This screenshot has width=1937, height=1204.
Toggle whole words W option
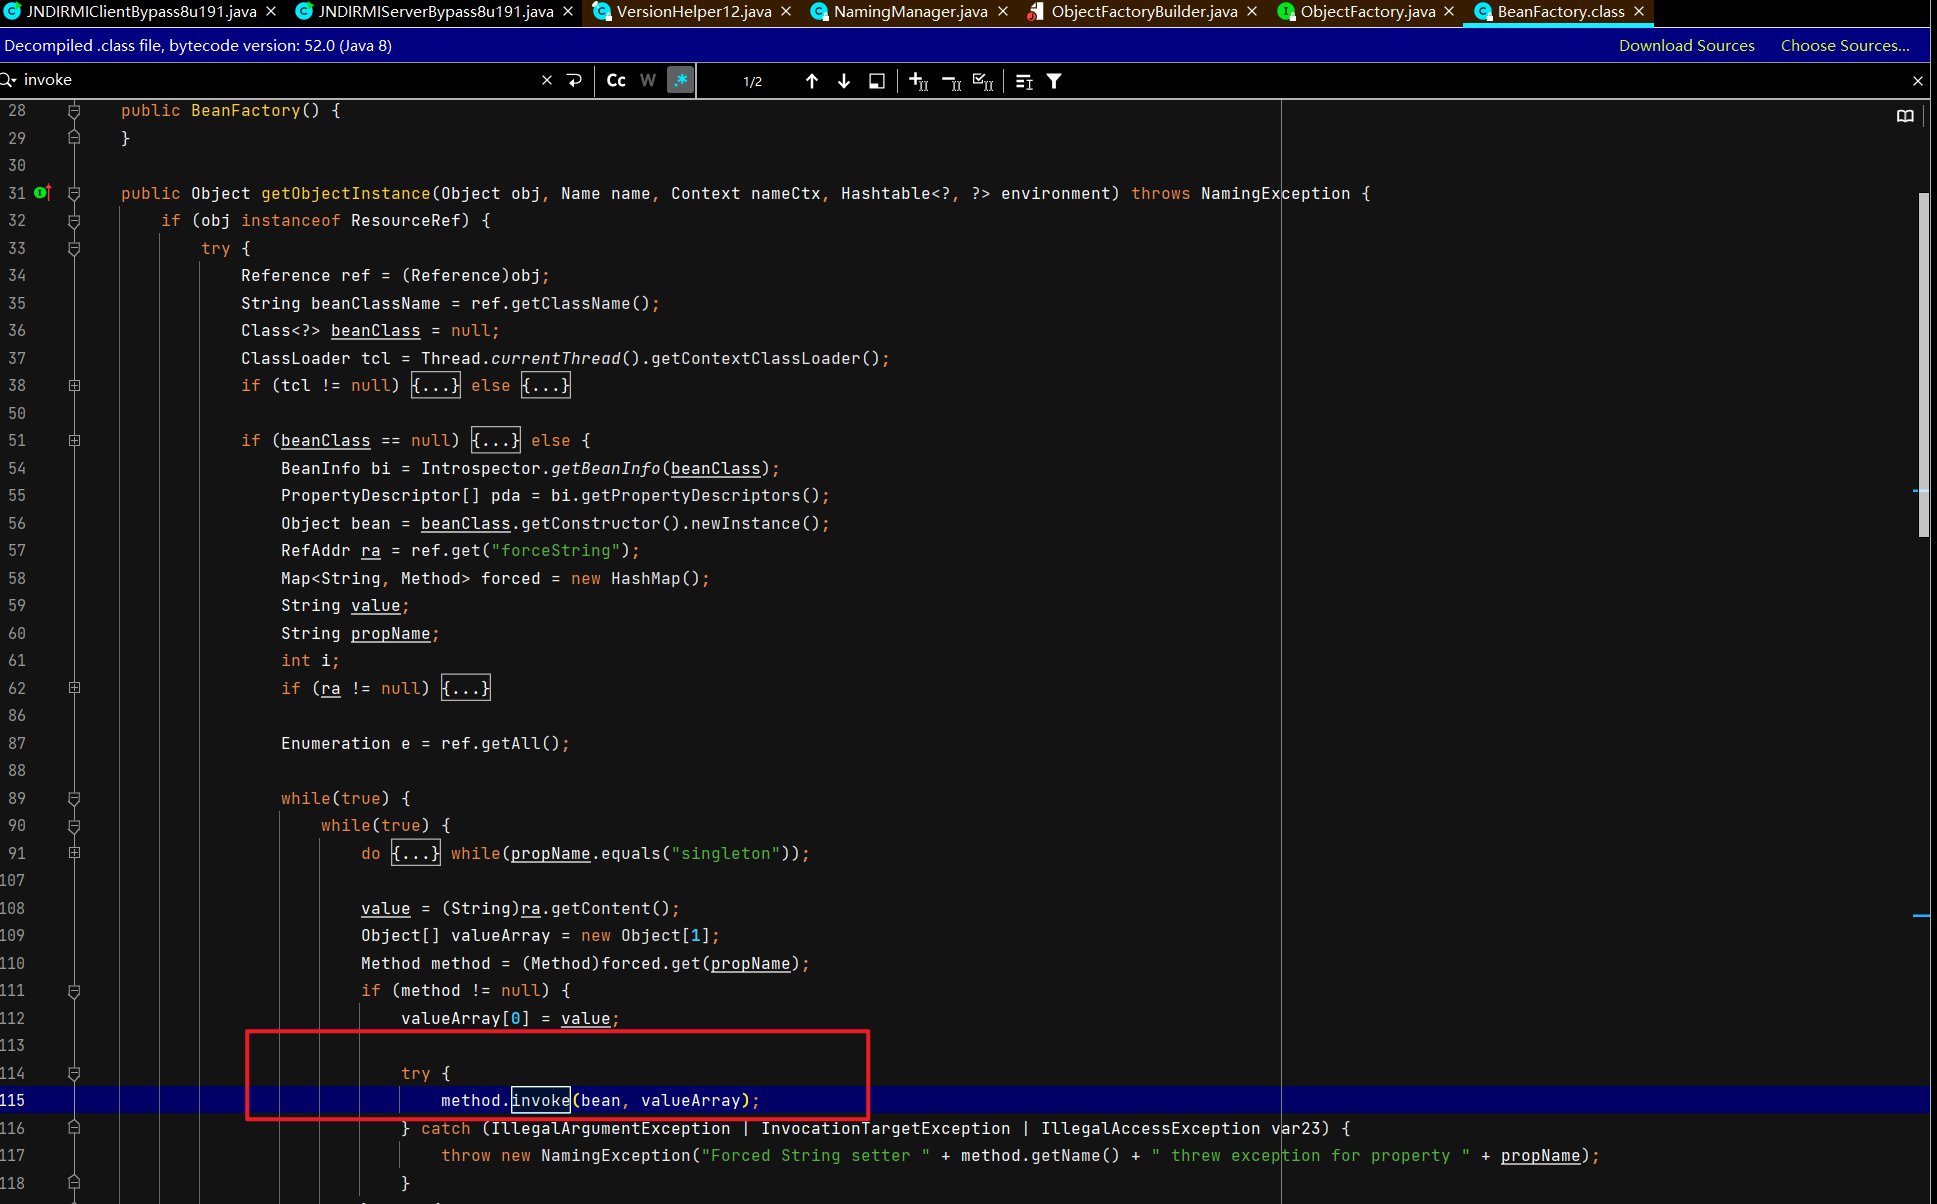click(x=648, y=81)
